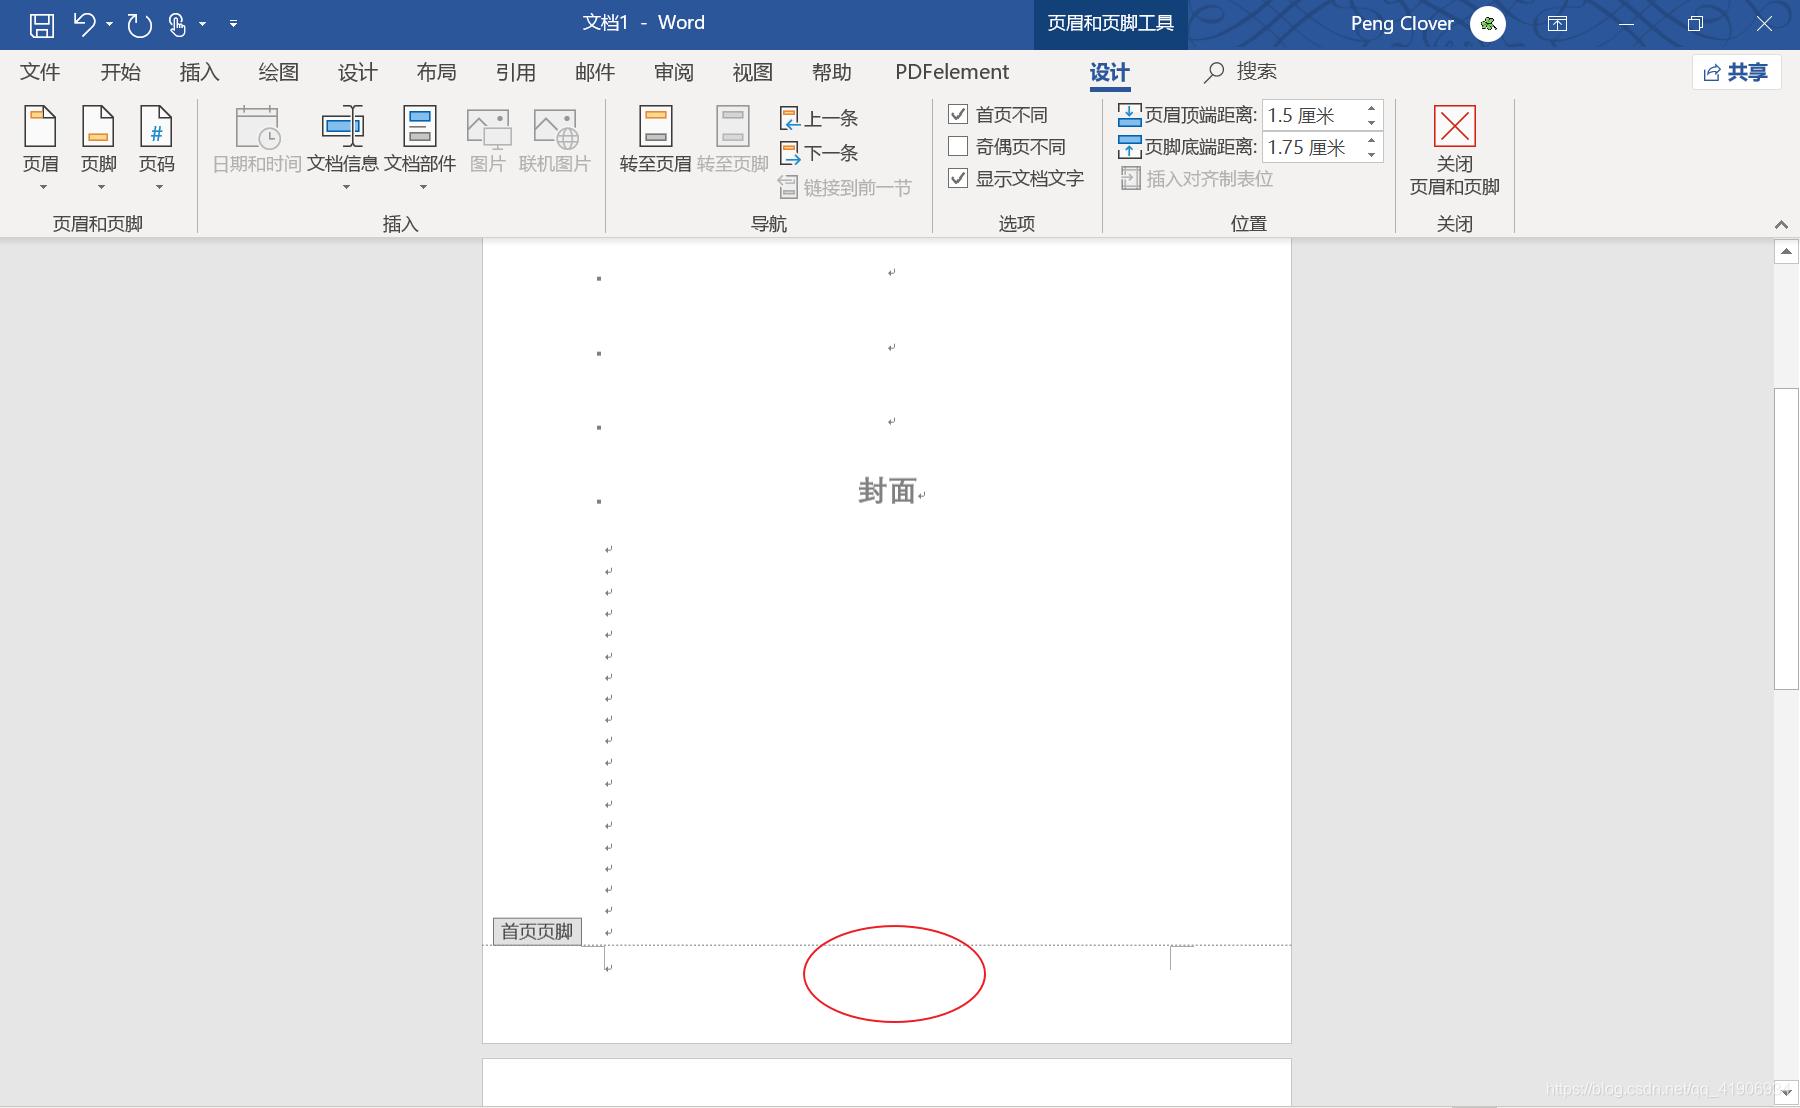Screen dimensions: 1800x1108
Task: Switch to the 插入 insert tab
Action: (199, 72)
